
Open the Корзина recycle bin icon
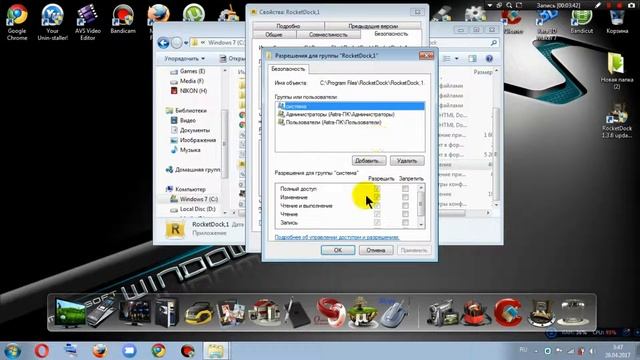pos(617,20)
